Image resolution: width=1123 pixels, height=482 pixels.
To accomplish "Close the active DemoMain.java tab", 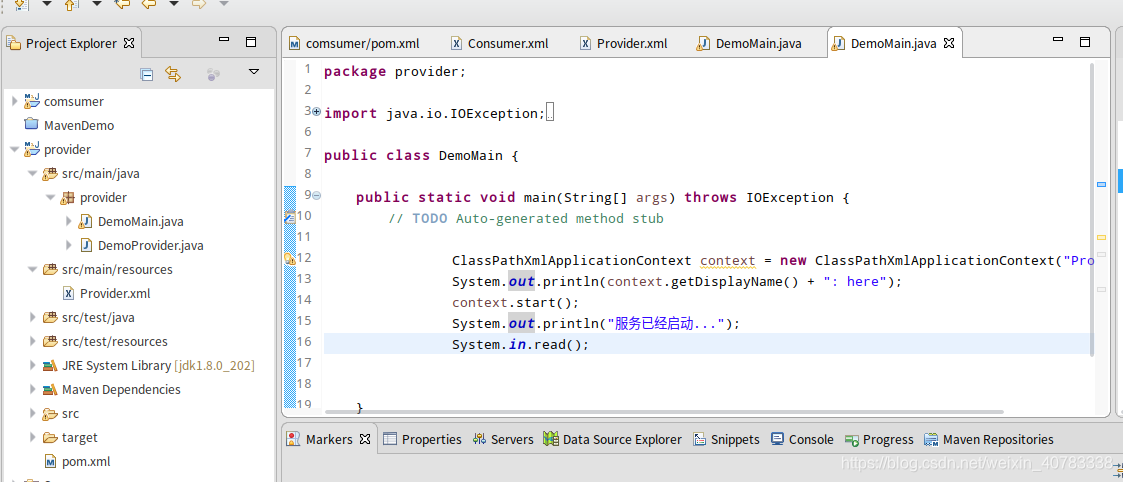I will click(x=949, y=44).
